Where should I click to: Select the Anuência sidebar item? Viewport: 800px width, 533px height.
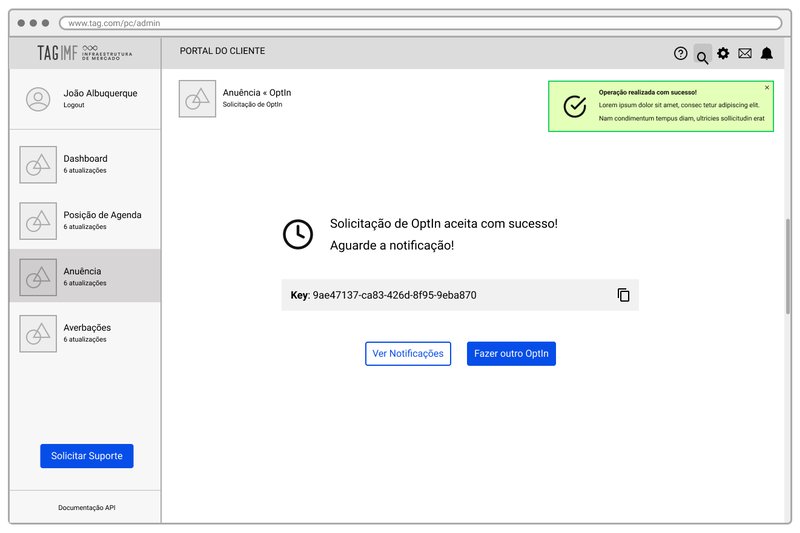coord(85,276)
